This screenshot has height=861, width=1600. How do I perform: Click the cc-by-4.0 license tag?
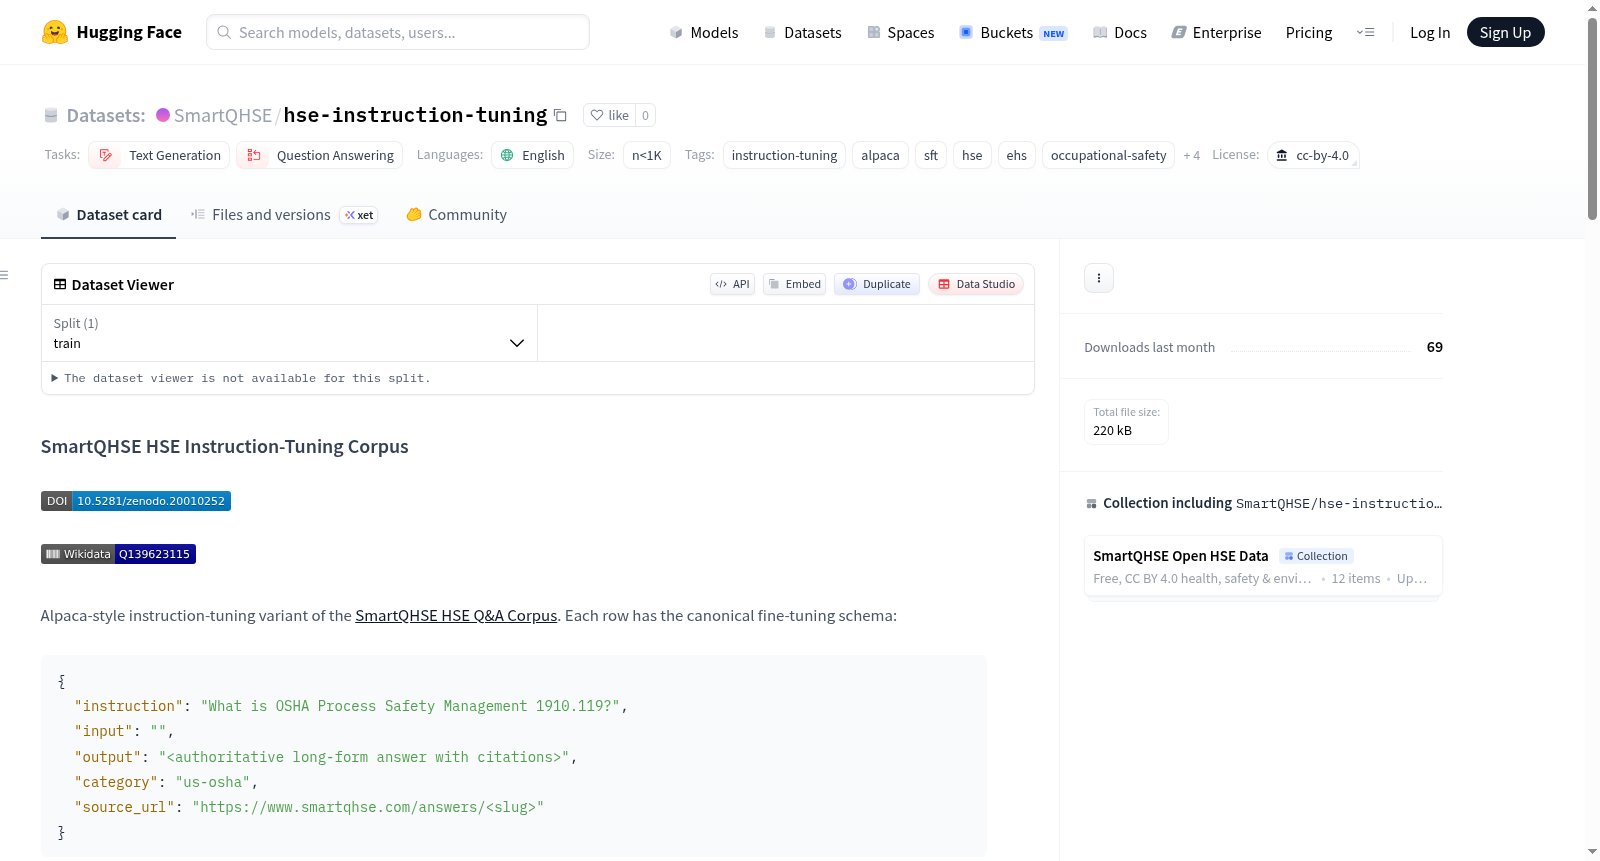pos(1313,155)
